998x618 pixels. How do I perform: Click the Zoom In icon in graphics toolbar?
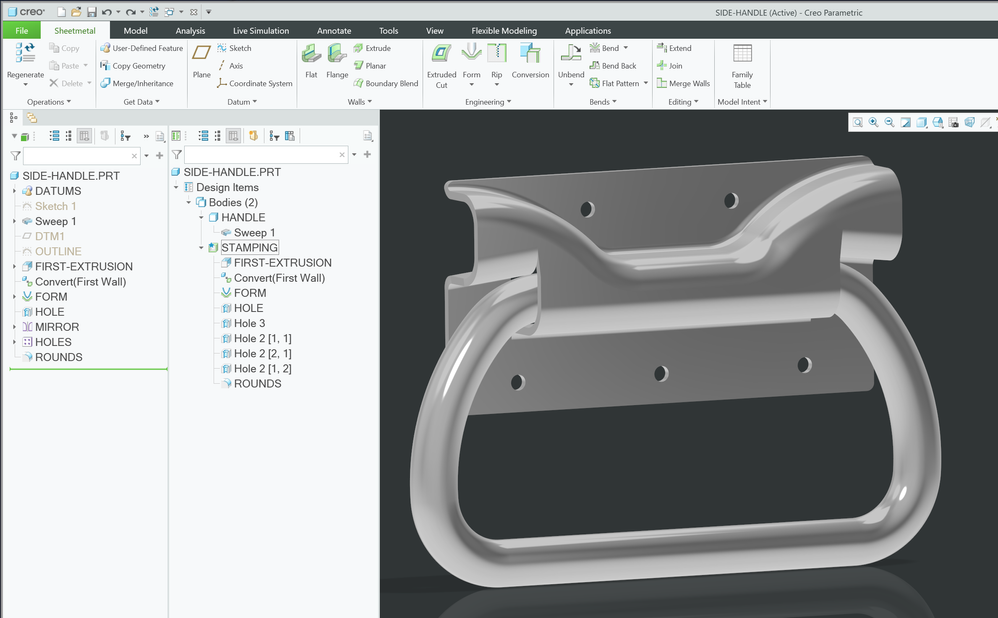tap(873, 122)
